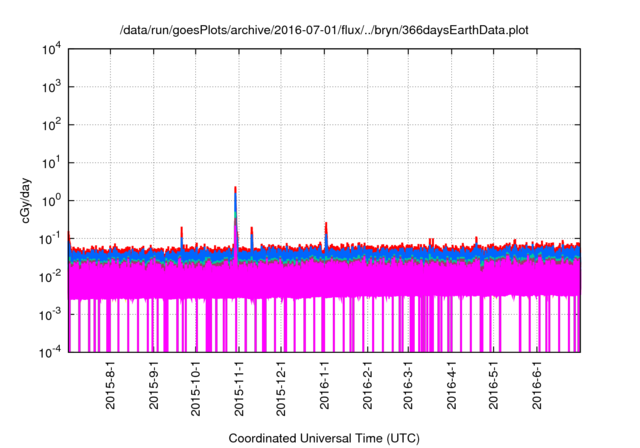This screenshot has width=640, height=448.
Task: Click the 10^-2 y-axis tick label
Action: click(50, 277)
